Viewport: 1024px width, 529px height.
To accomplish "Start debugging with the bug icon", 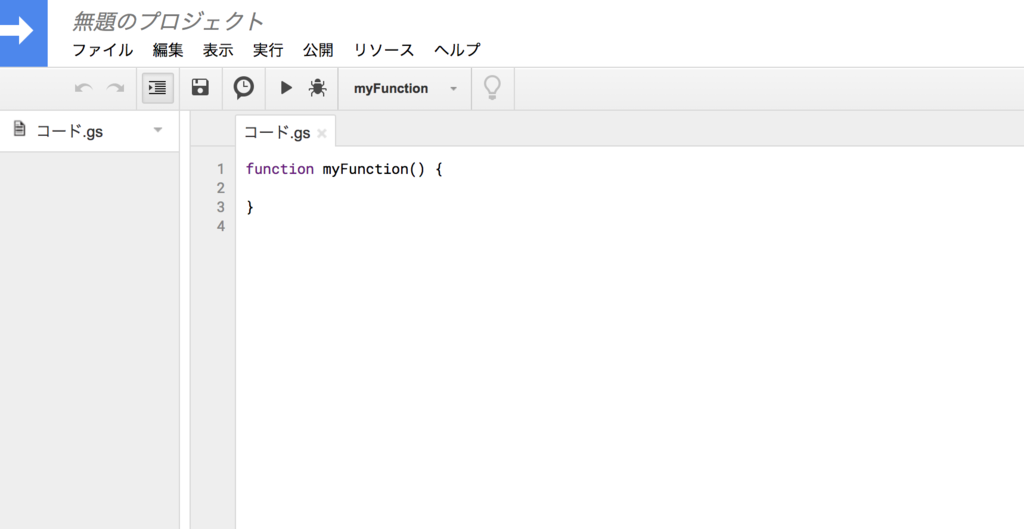I will click(317, 88).
